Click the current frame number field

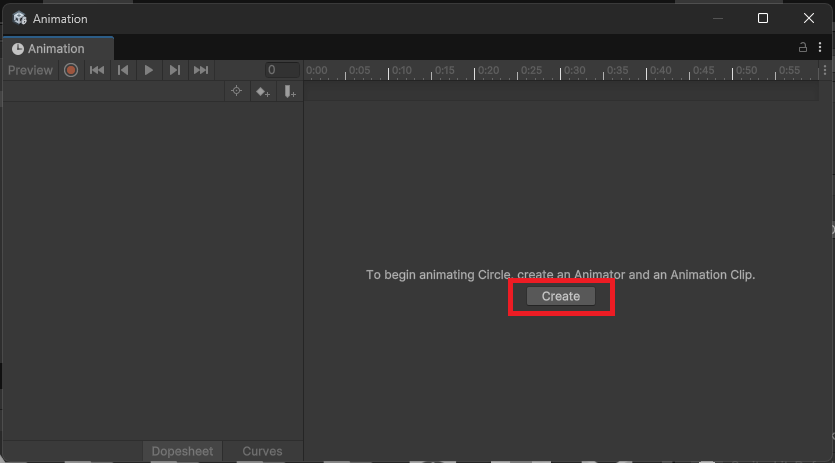tap(283, 70)
